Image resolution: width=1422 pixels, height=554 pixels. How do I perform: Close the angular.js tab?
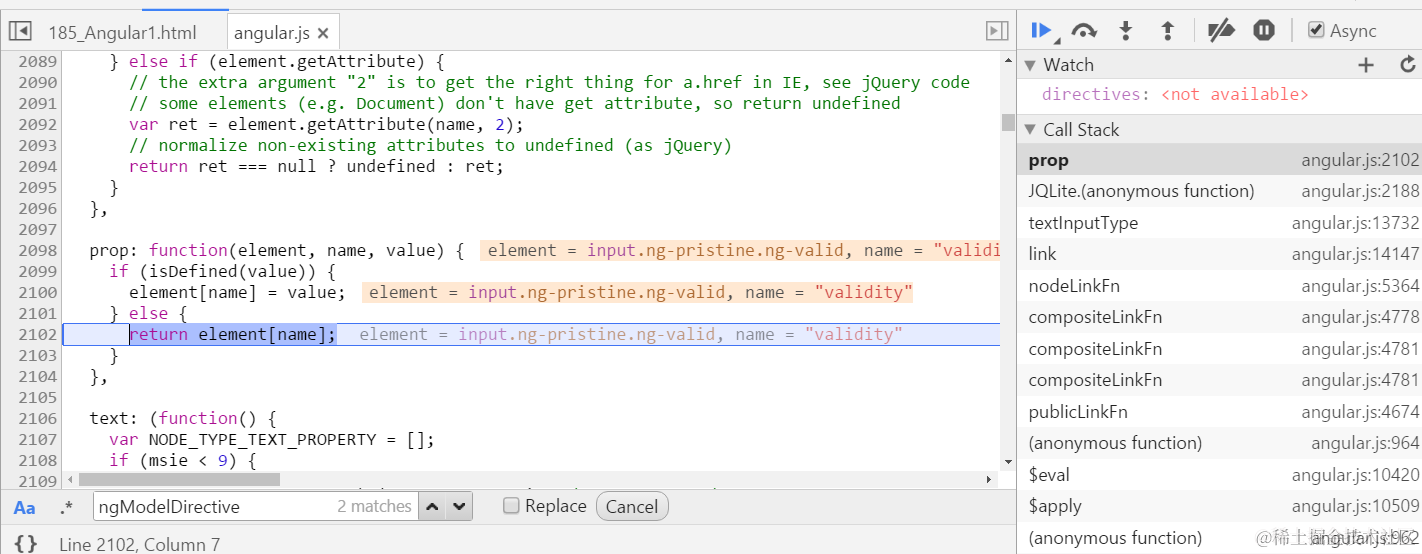(x=323, y=33)
